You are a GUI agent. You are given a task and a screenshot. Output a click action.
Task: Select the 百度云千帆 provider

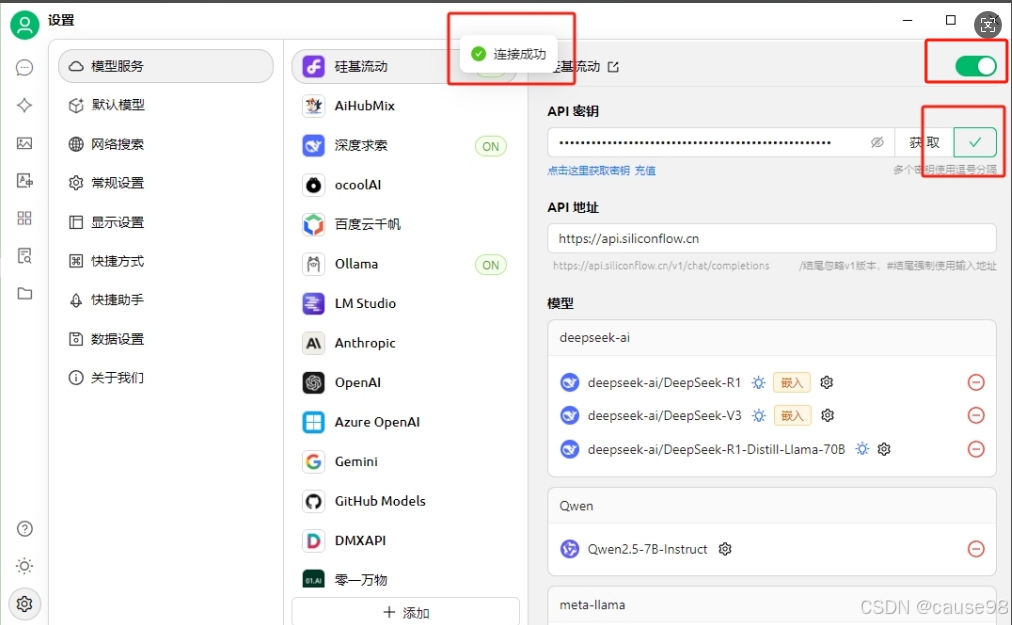(404, 225)
